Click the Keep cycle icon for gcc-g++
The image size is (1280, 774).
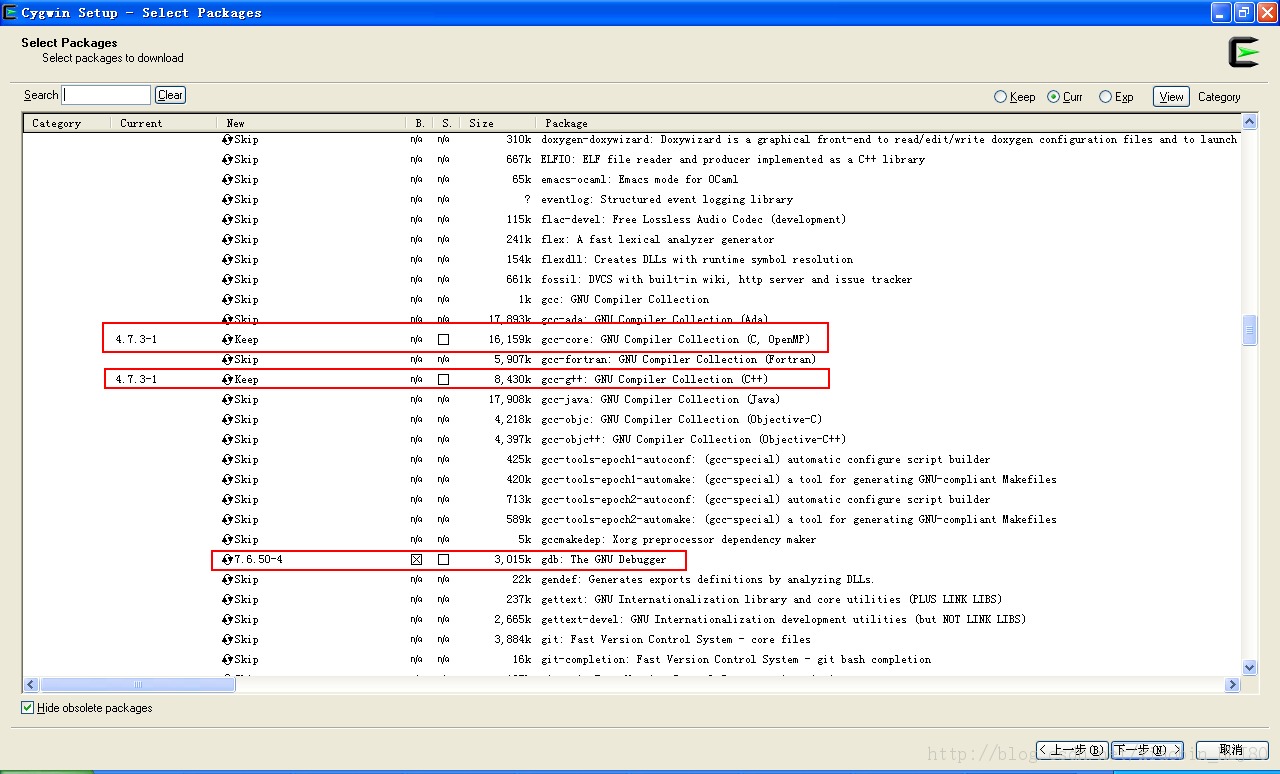point(228,379)
